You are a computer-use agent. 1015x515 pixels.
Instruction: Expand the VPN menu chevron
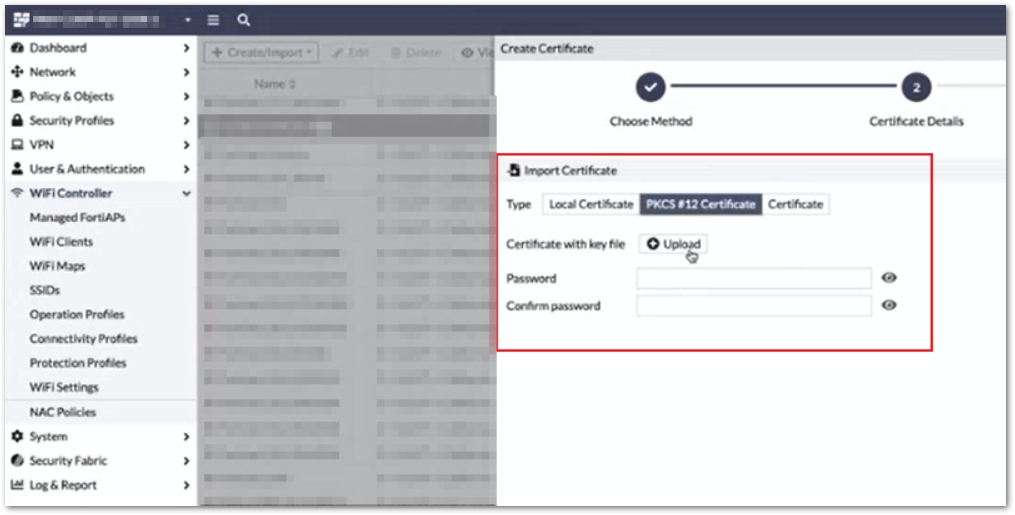[186, 145]
